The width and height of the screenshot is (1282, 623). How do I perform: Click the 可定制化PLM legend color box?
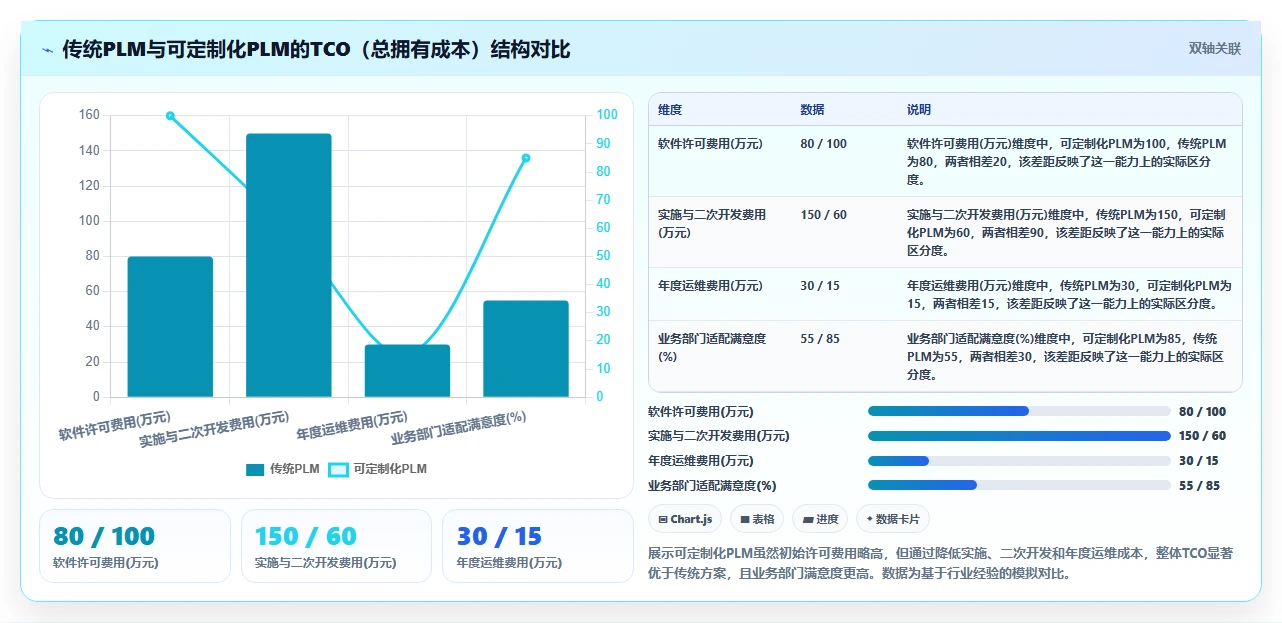[x=338, y=469]
